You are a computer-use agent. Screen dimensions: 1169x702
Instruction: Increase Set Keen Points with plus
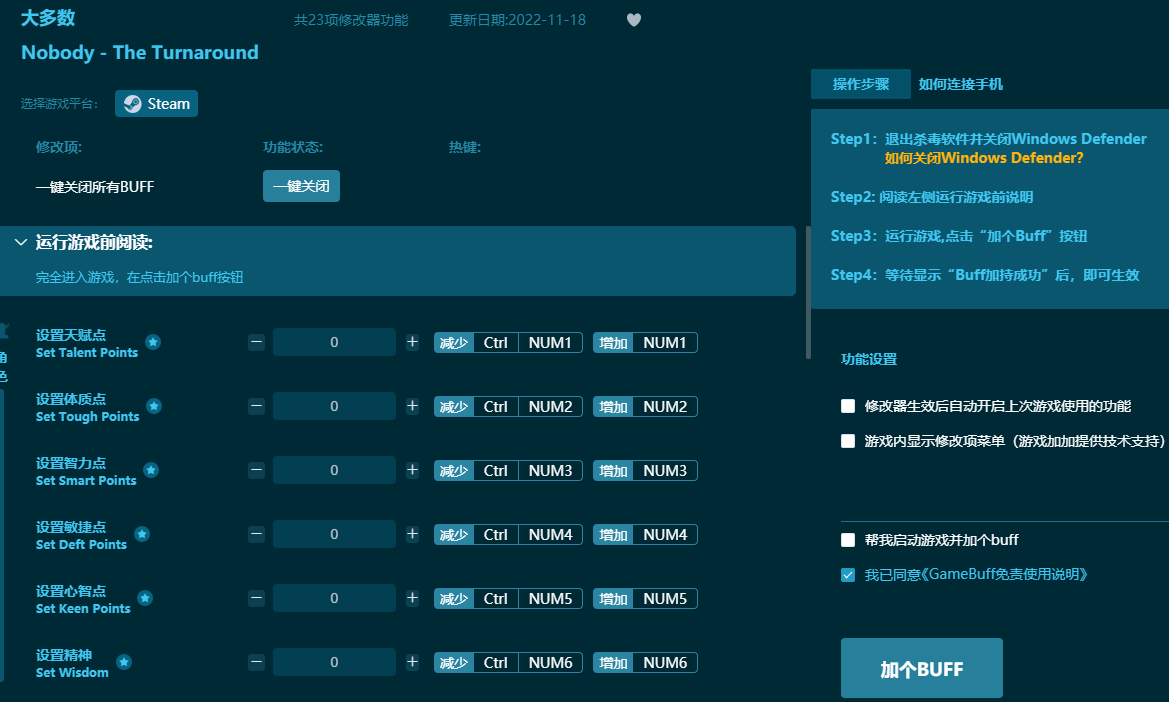(412, 598)
